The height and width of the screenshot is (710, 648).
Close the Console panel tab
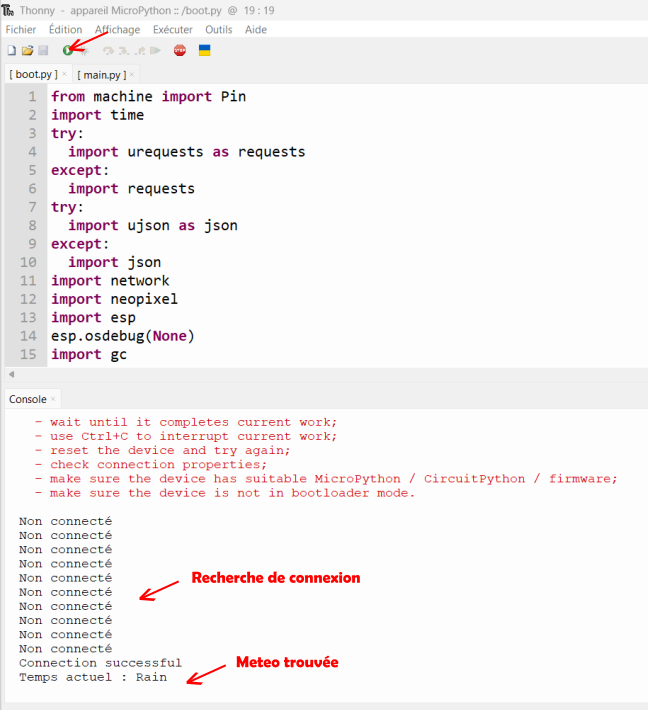(54, 399)
